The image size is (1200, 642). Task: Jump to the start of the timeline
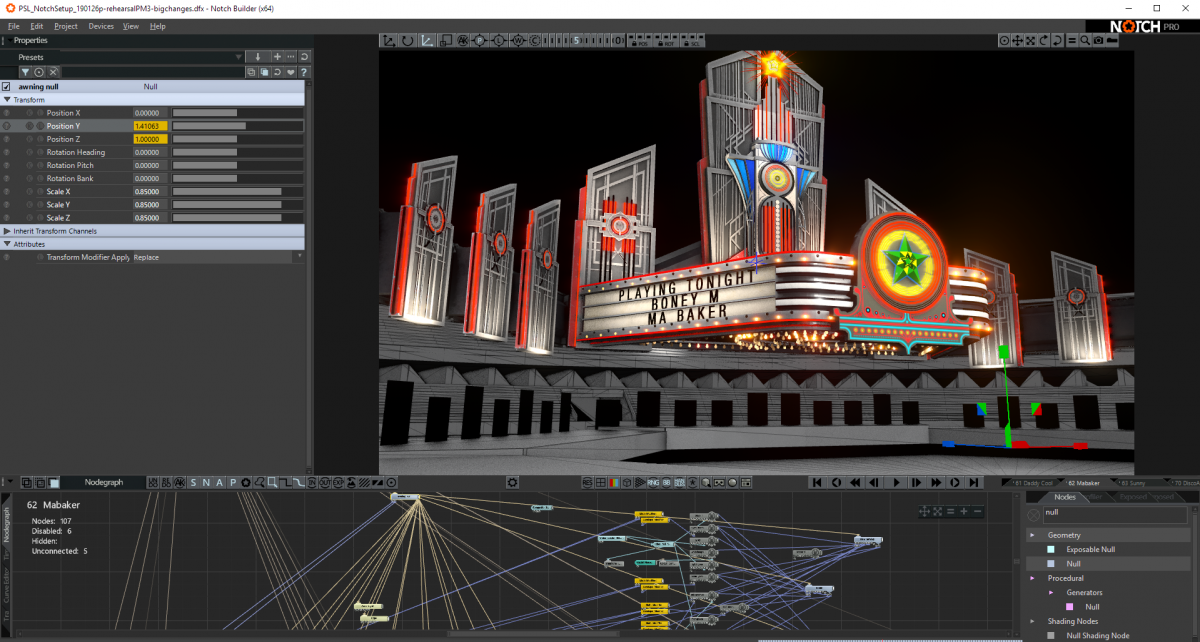tap(817, 482)
